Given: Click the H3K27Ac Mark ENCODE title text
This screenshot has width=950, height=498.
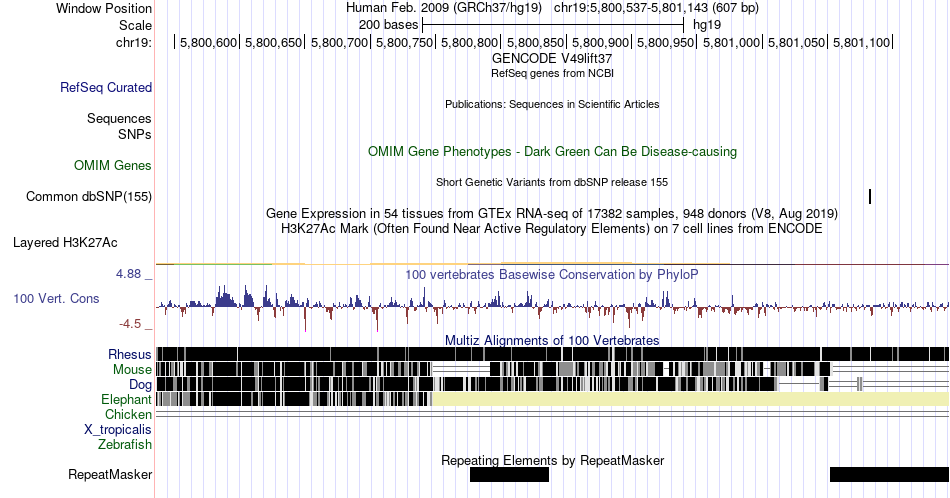Looking at the screenshot, I should pyautogui.click(x=552, y=228).
